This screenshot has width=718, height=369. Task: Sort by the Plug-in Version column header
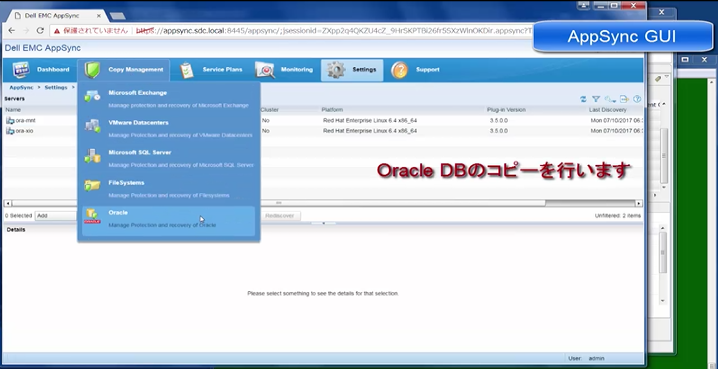click(x=506, y=110)
